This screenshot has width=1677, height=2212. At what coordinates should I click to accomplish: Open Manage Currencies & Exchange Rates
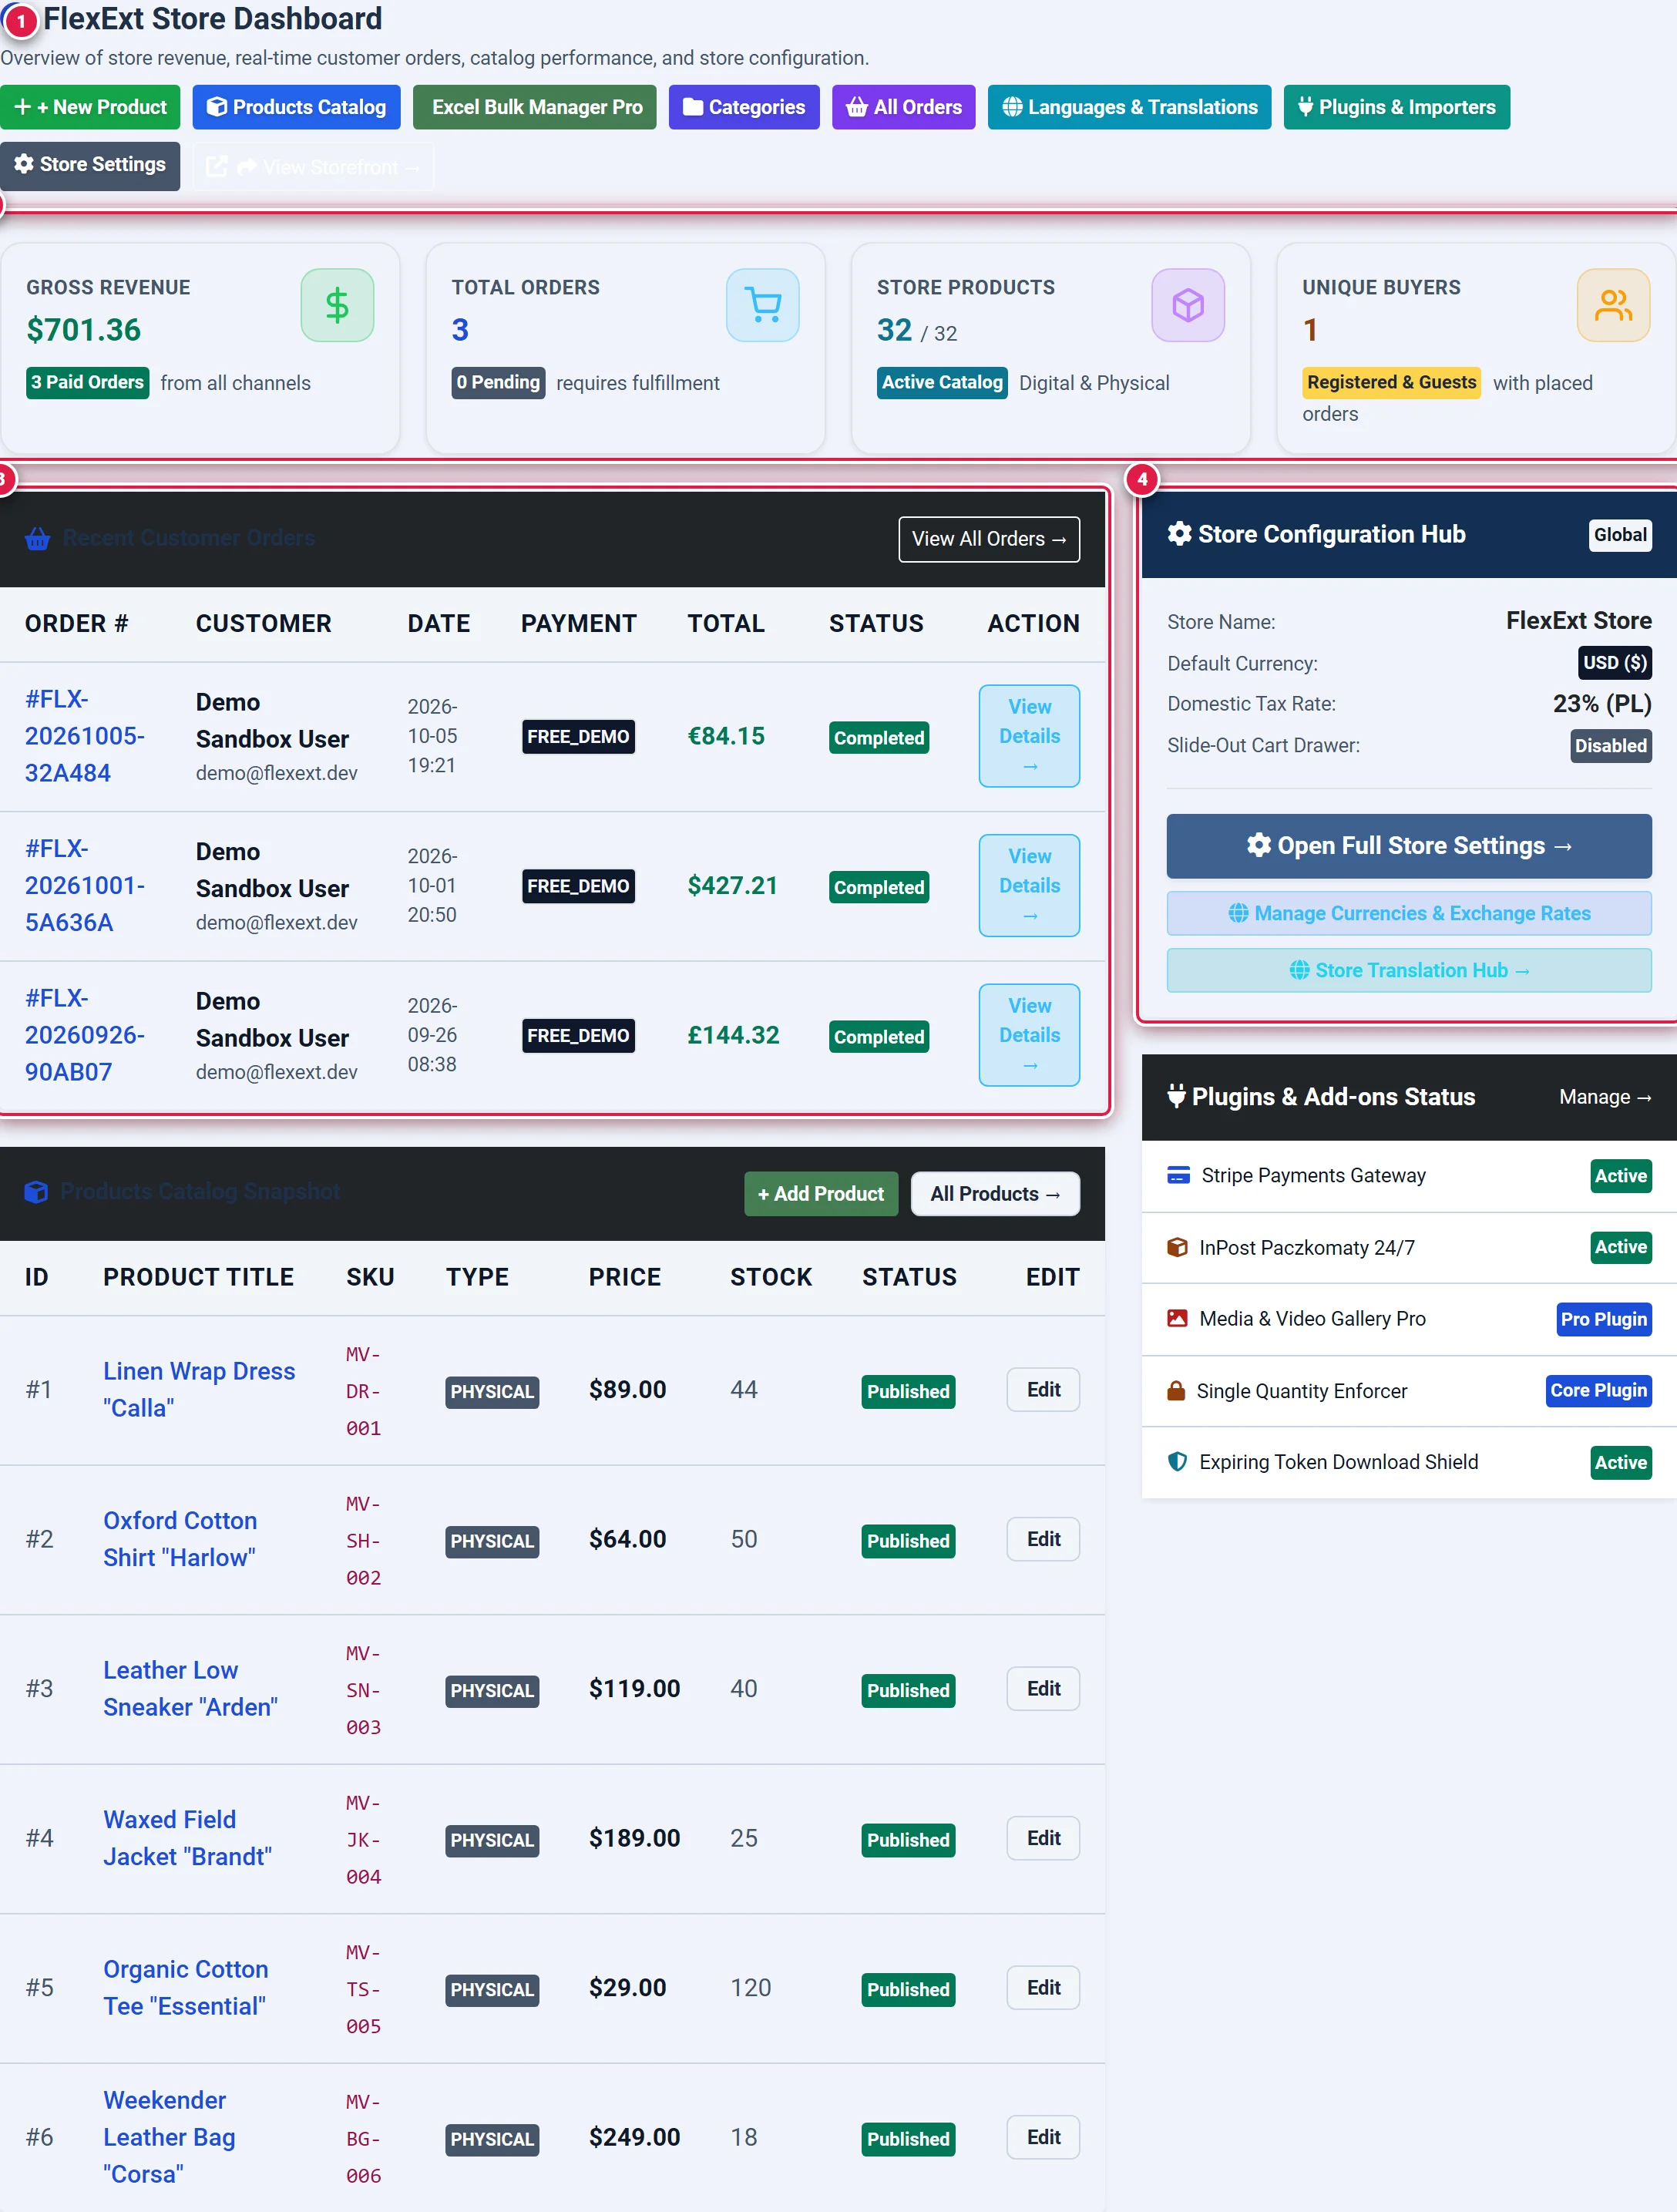tap(1409, 913)
